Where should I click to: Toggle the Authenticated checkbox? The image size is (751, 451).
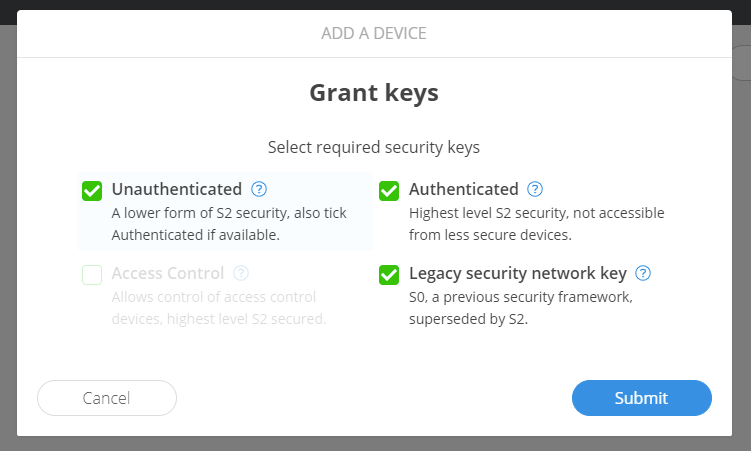coord(389,190)
